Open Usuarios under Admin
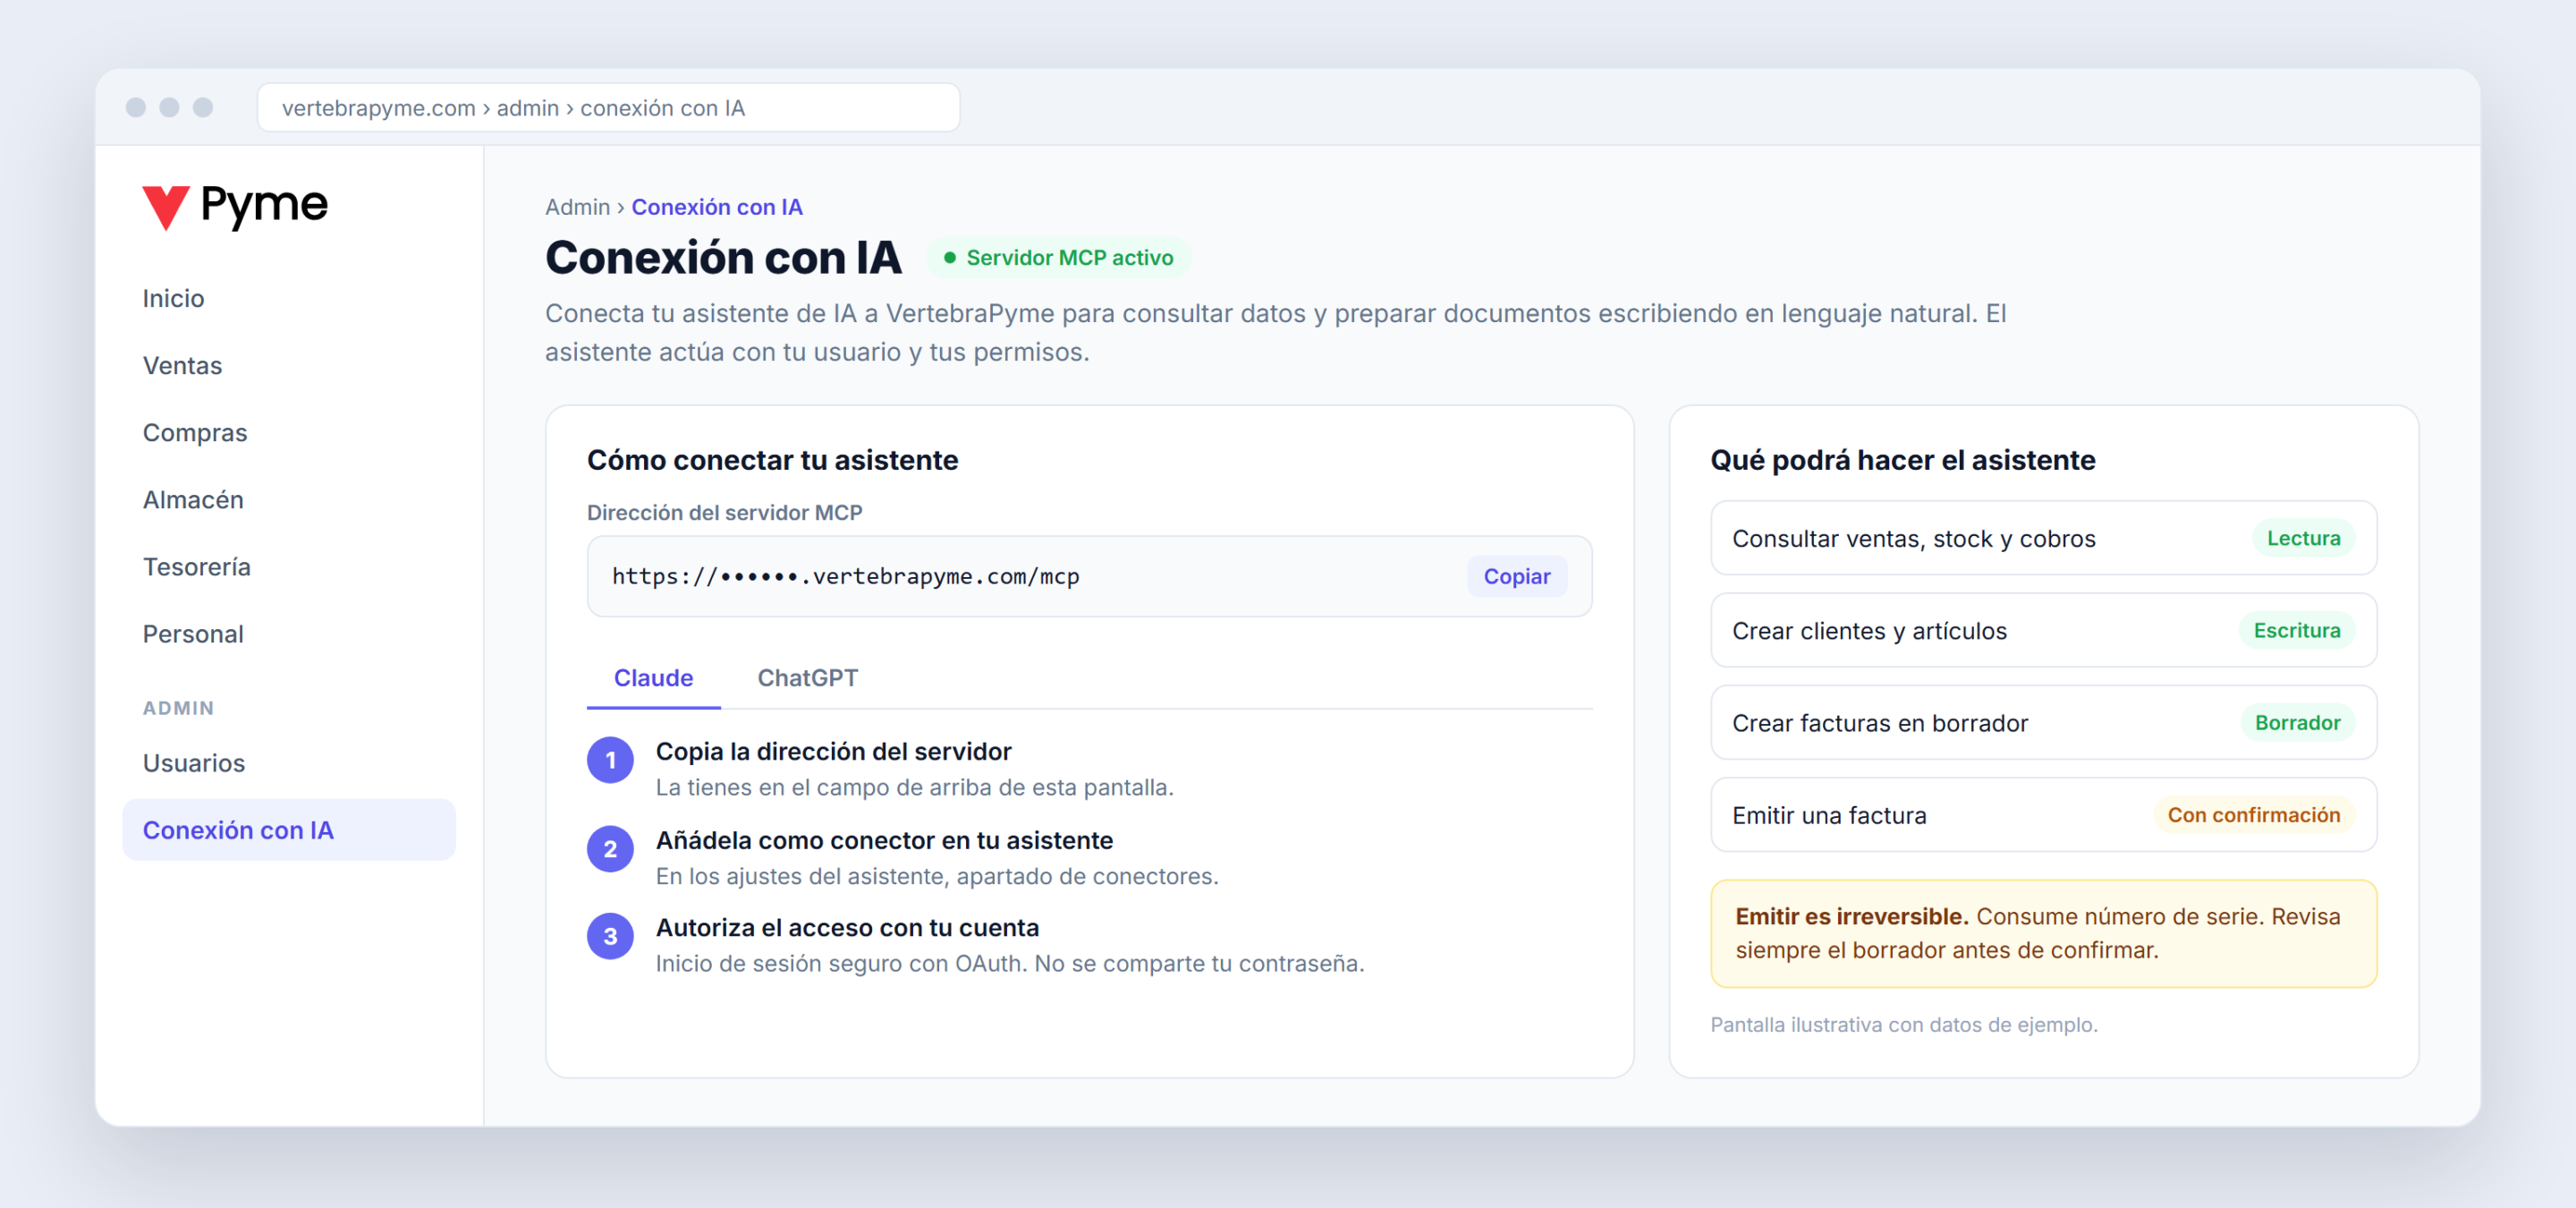The image size is (2576, 1208). tap(194, 762)
